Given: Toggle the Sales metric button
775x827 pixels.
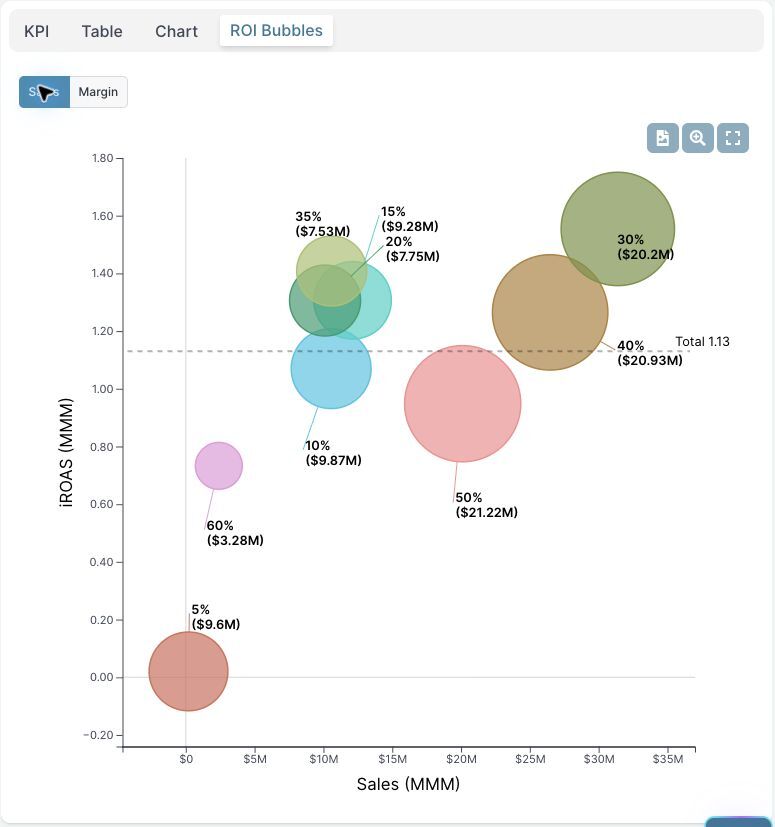Looking at the screenshot, I should [44, 92].
